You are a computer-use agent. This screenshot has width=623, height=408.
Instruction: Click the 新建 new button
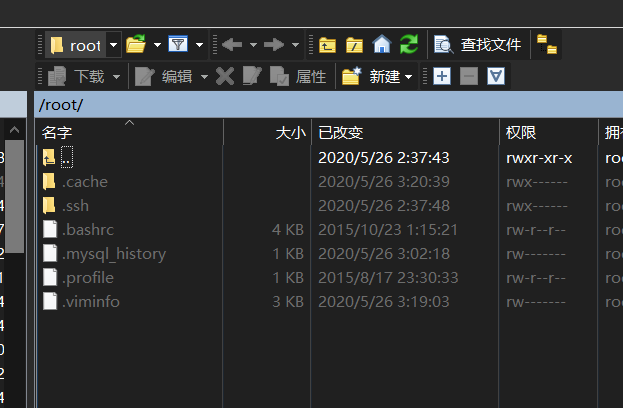point(371,76)
